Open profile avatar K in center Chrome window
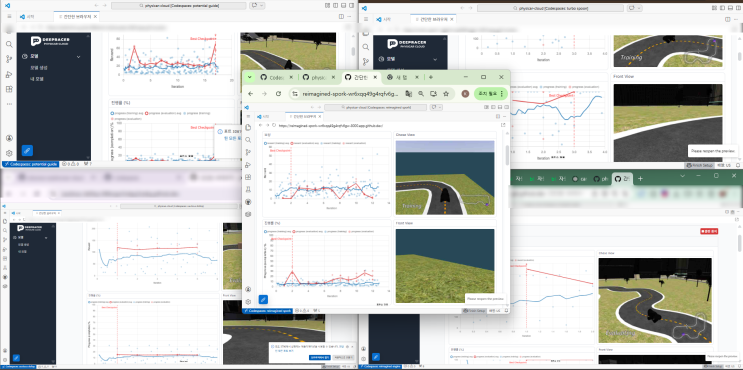The height and width of the screenshot is (370, 743). click(x=465, y=94)
